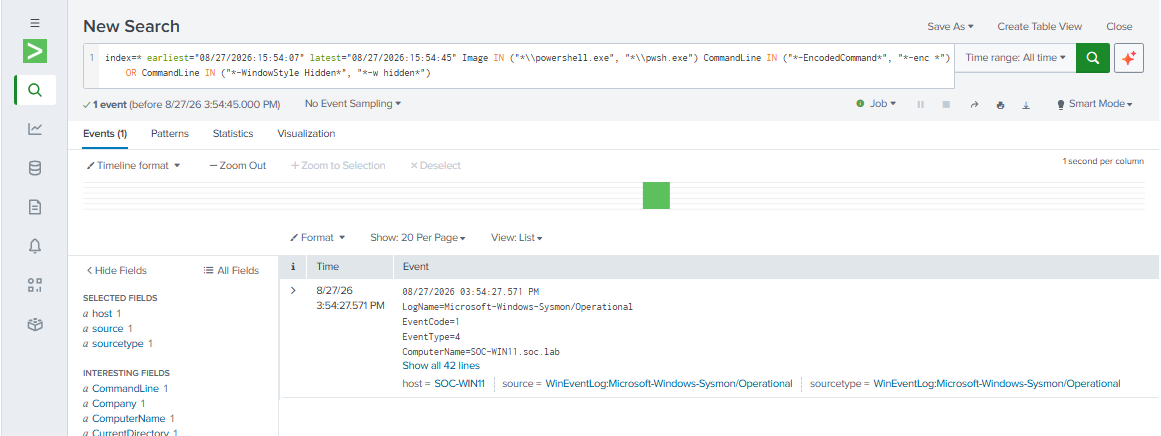Open the Job menu
This screenshot has height=436, width=1161.
877,104
